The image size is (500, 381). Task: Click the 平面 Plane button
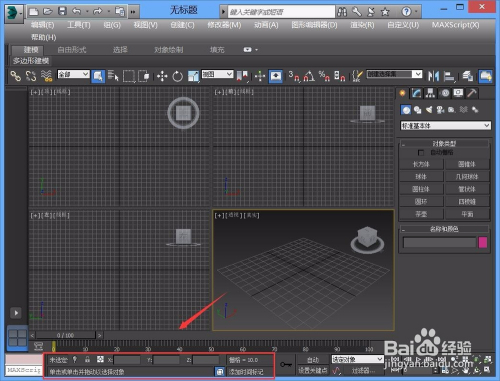(x=467, y=214)
